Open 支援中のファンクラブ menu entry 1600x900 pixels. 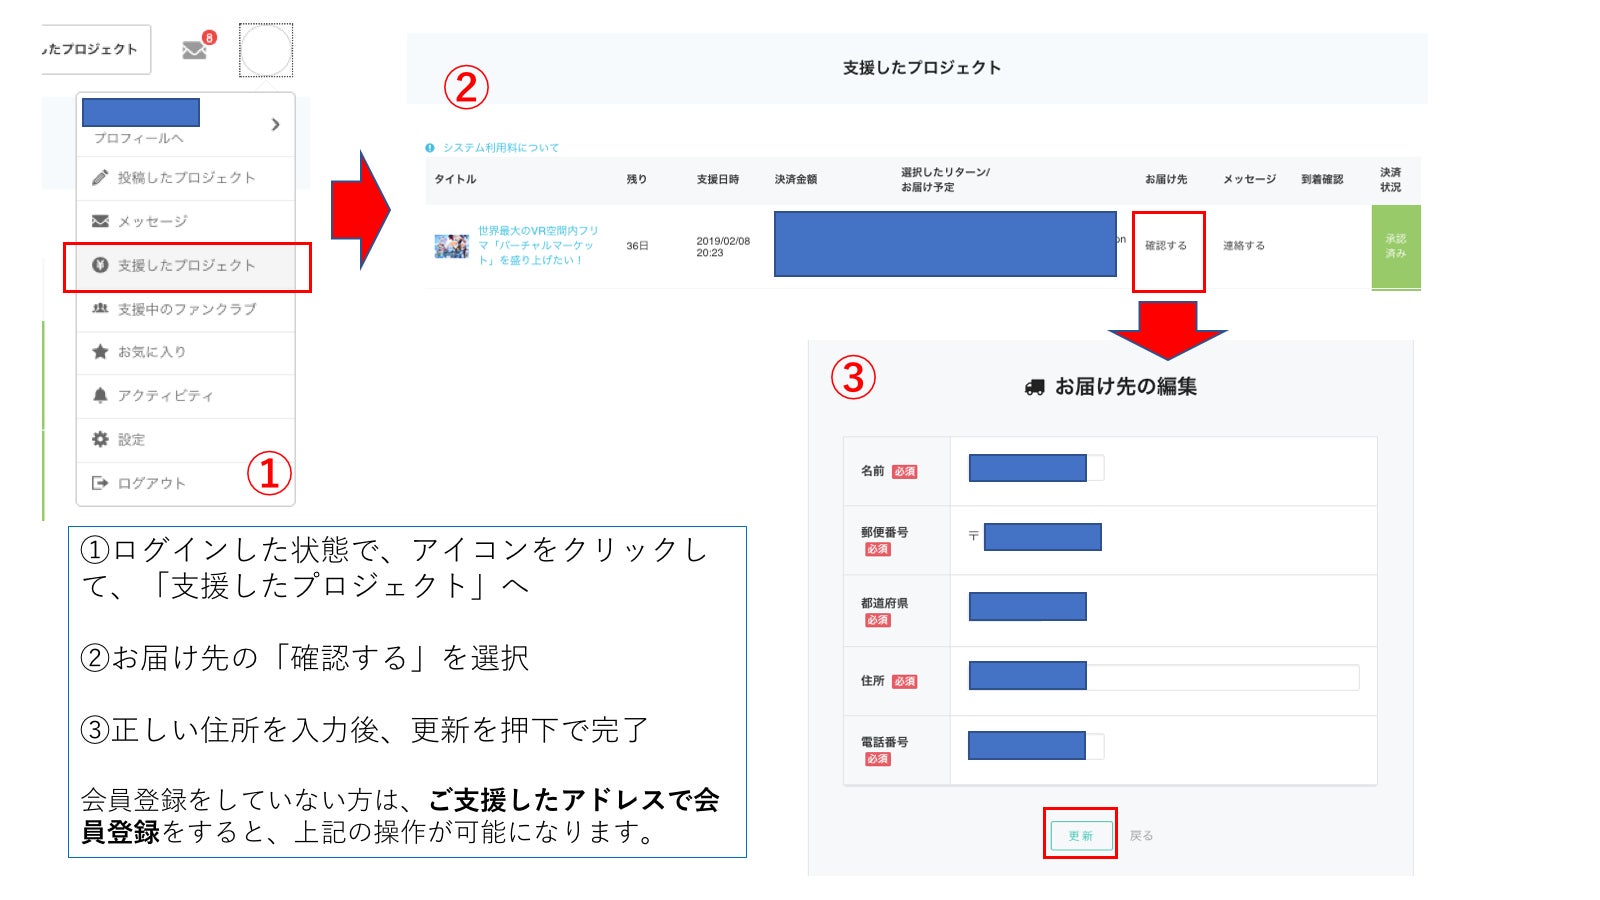[x=186, y=310]
